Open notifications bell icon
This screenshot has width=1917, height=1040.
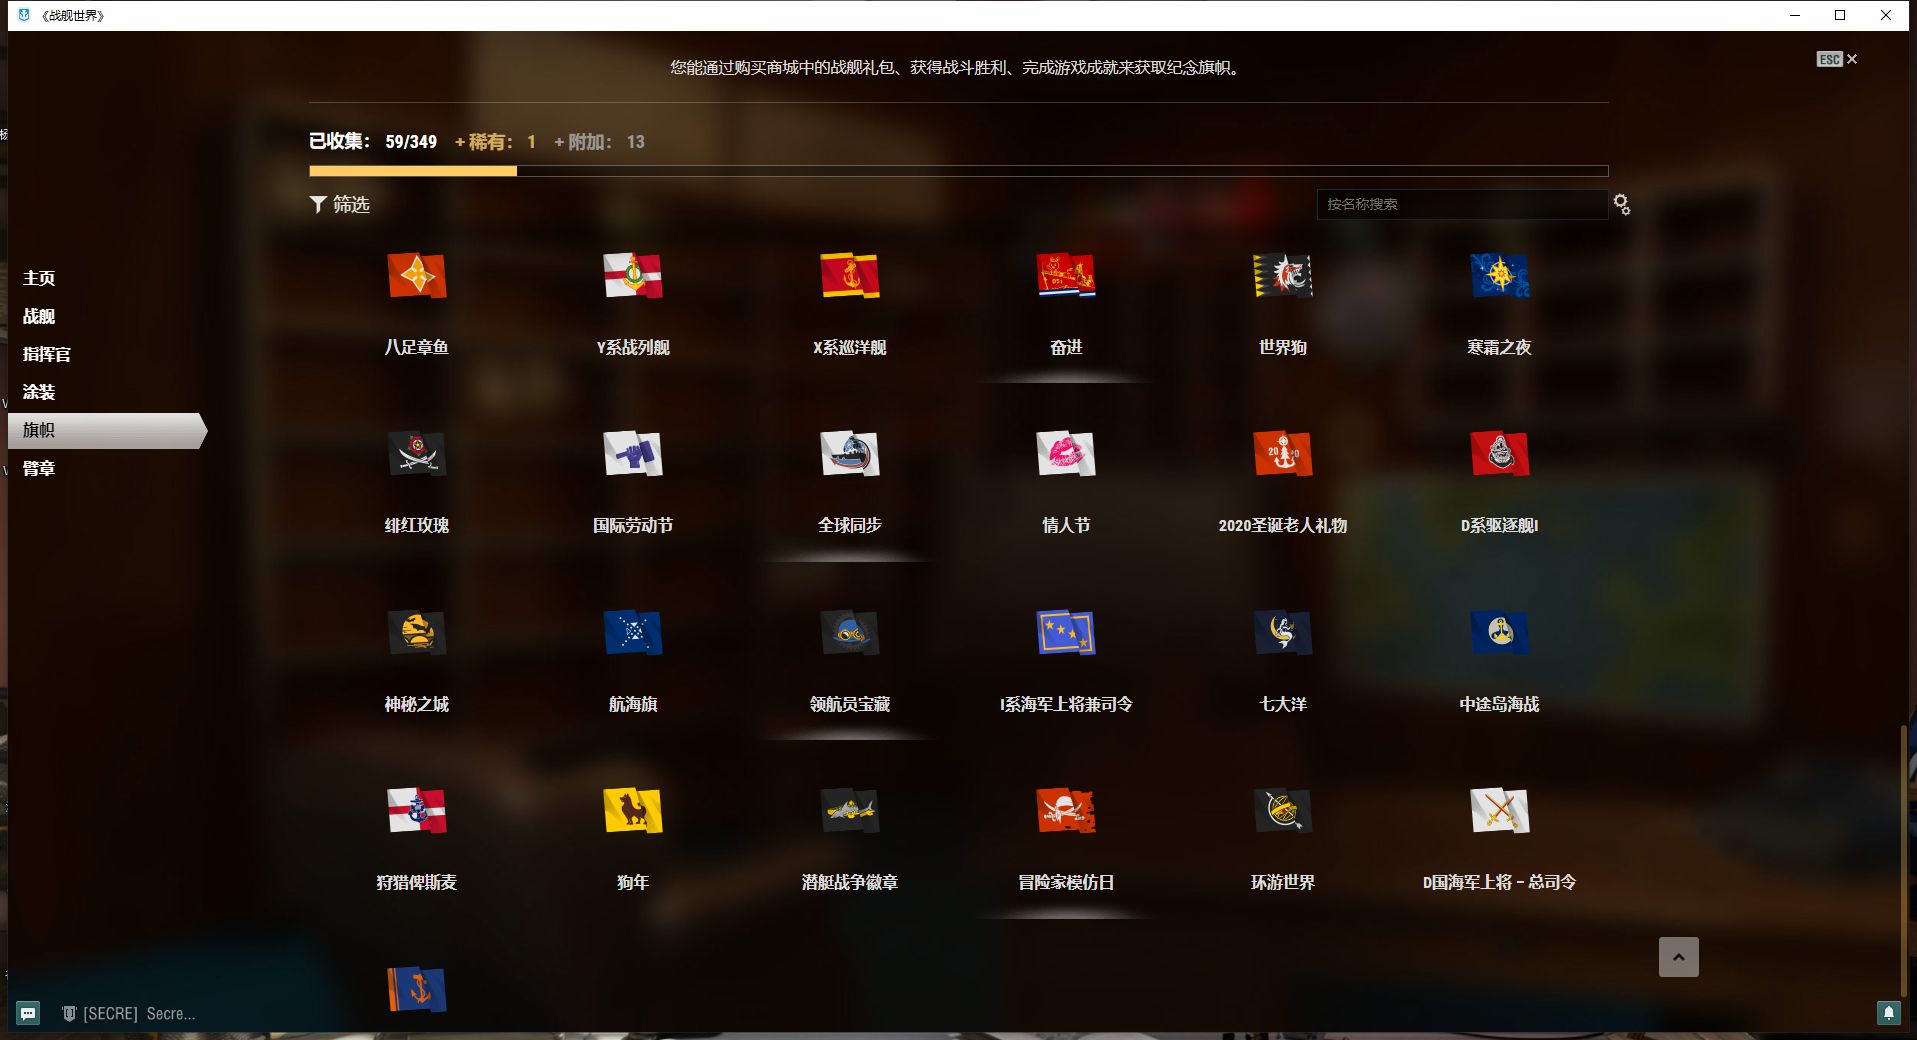click(1888, 1013)
